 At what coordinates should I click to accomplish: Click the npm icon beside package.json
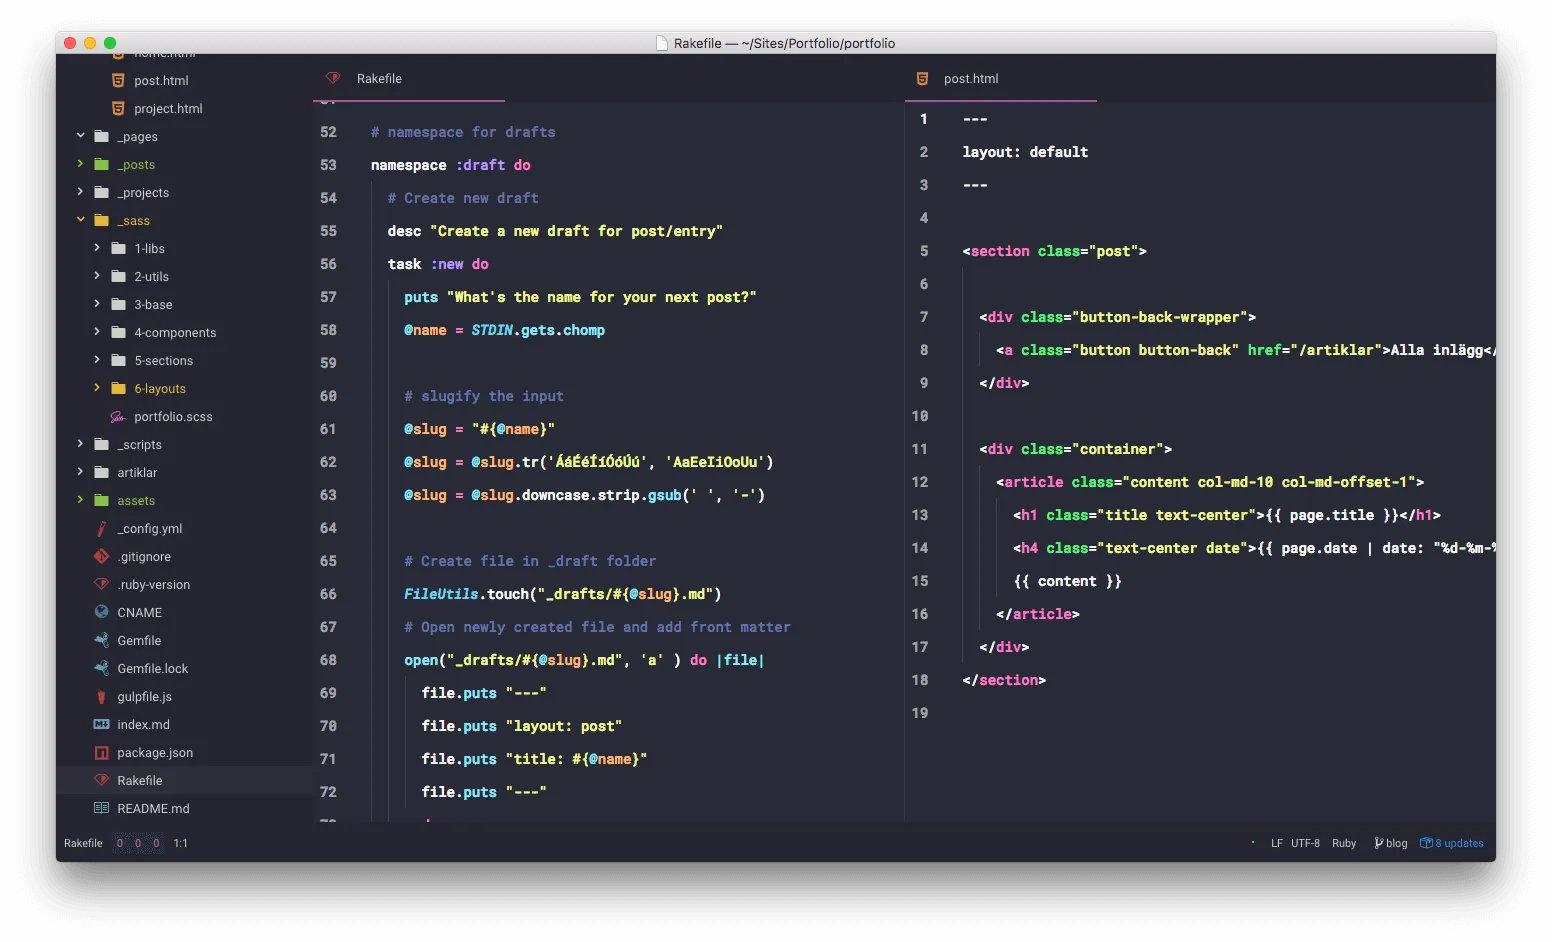(101, 752)
